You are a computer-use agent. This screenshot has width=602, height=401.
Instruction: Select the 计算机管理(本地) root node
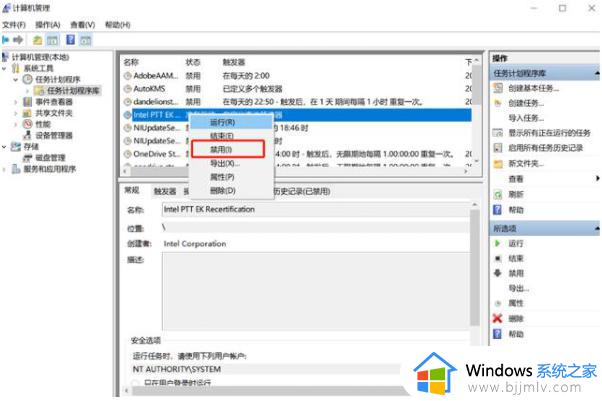tap(40, 57)
